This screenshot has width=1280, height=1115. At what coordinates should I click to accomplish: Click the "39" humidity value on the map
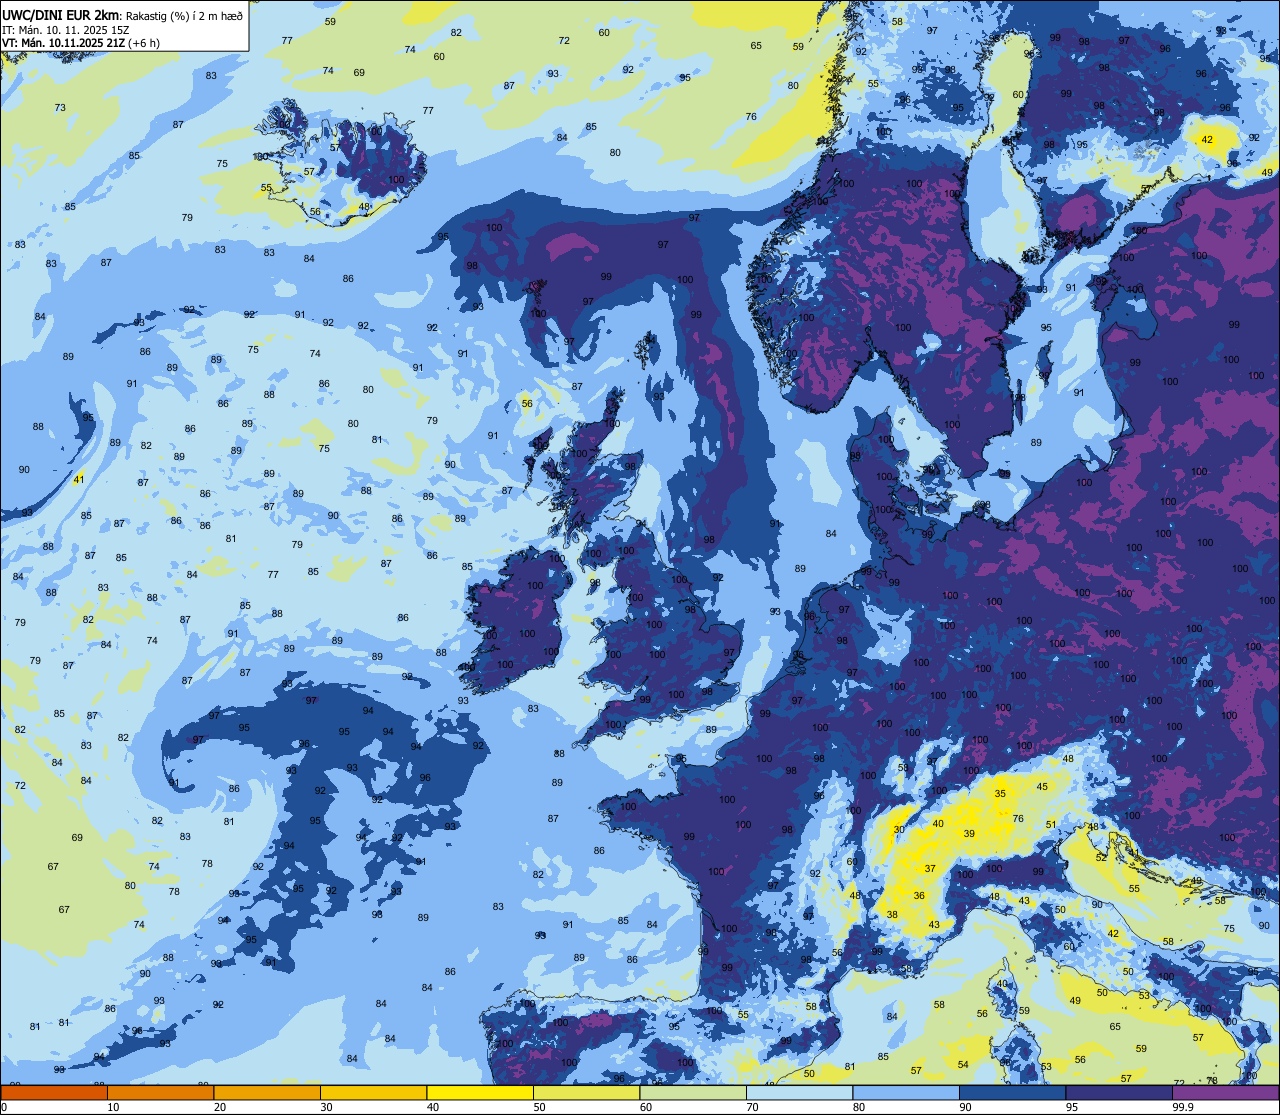(x=968, y=833)
